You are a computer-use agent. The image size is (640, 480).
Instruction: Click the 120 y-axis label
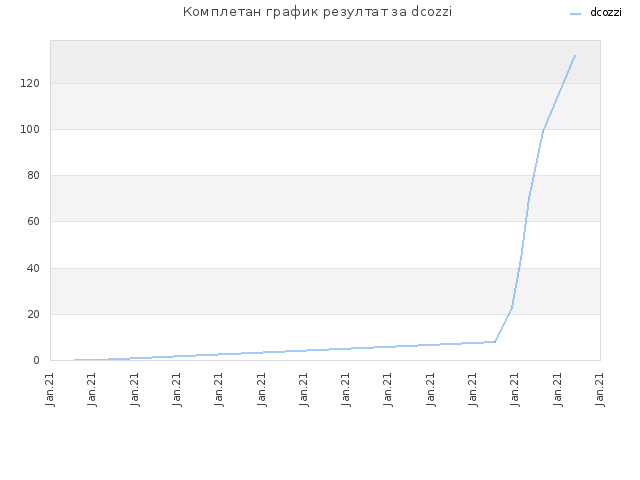pyautogui.click(x=30, y=83)
